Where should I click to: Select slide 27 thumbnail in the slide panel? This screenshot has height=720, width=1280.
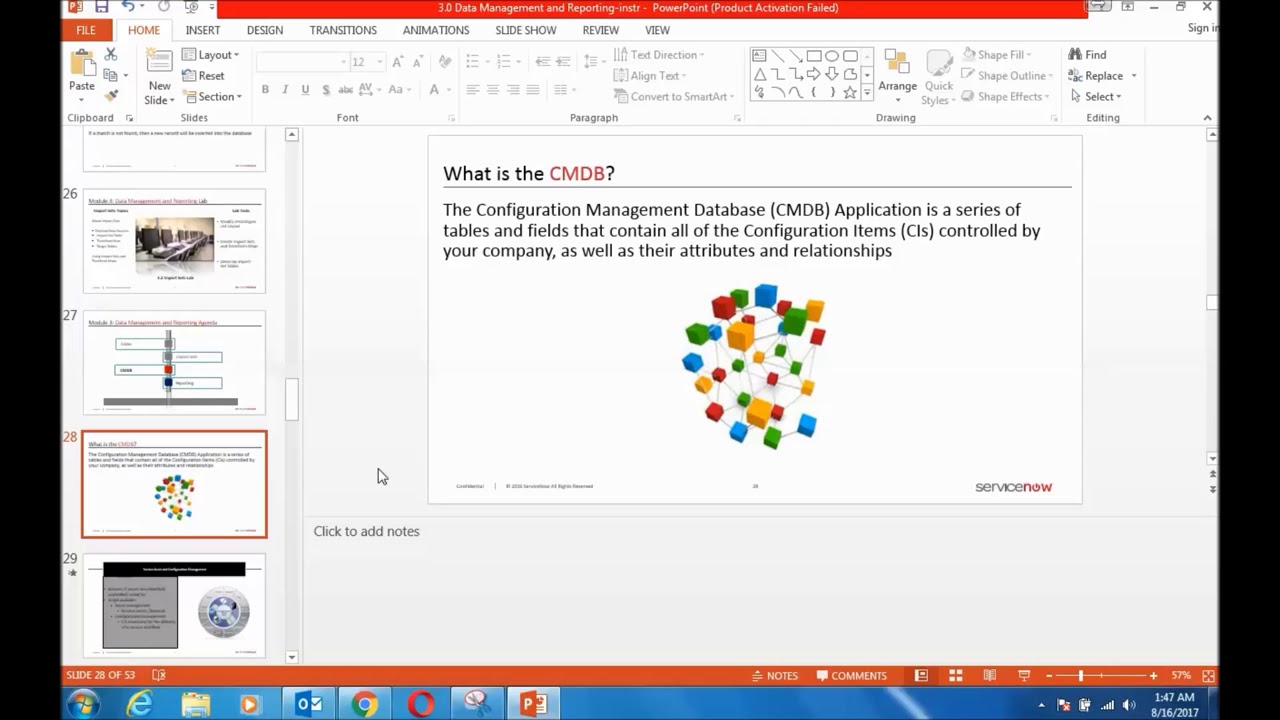click(x=174, y=362)
